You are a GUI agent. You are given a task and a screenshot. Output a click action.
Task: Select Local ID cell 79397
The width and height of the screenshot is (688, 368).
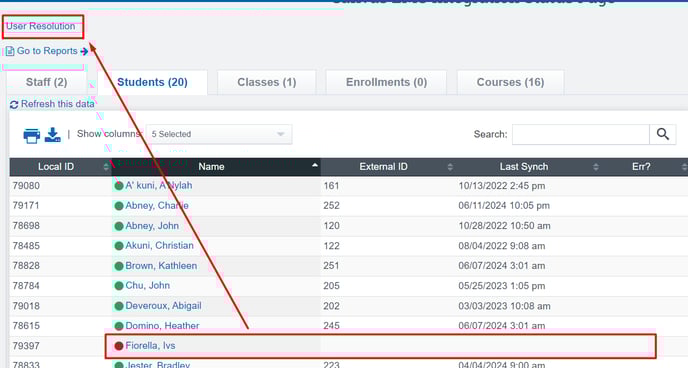(26, 346)
